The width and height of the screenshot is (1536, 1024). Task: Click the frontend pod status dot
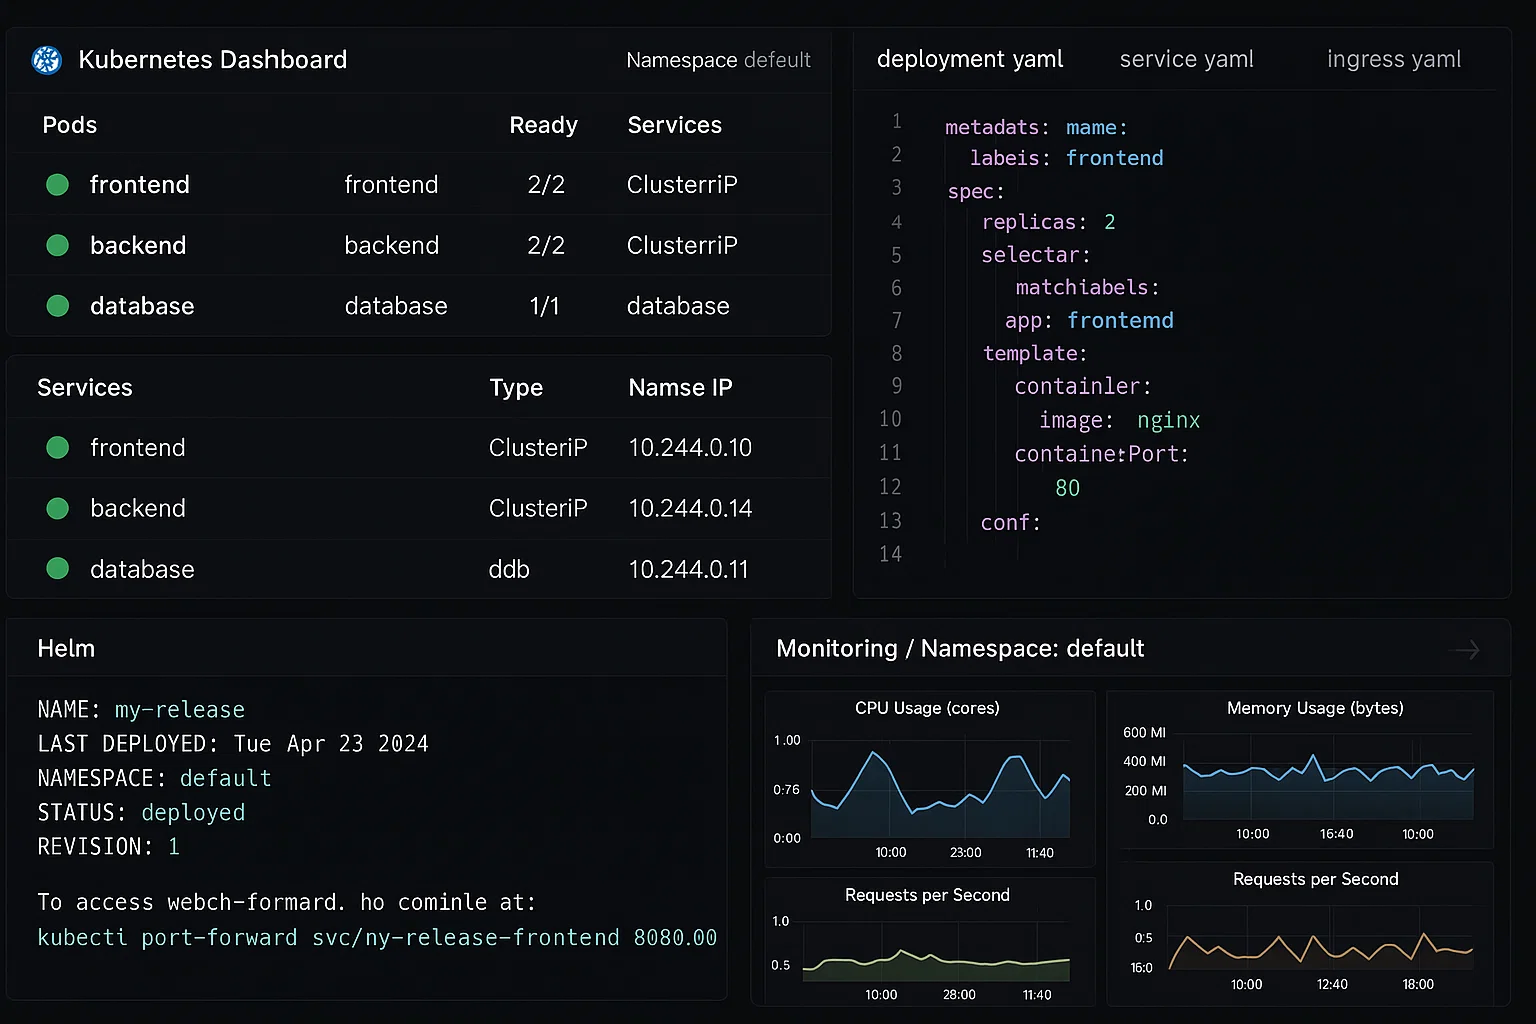(x=58, y=184)
